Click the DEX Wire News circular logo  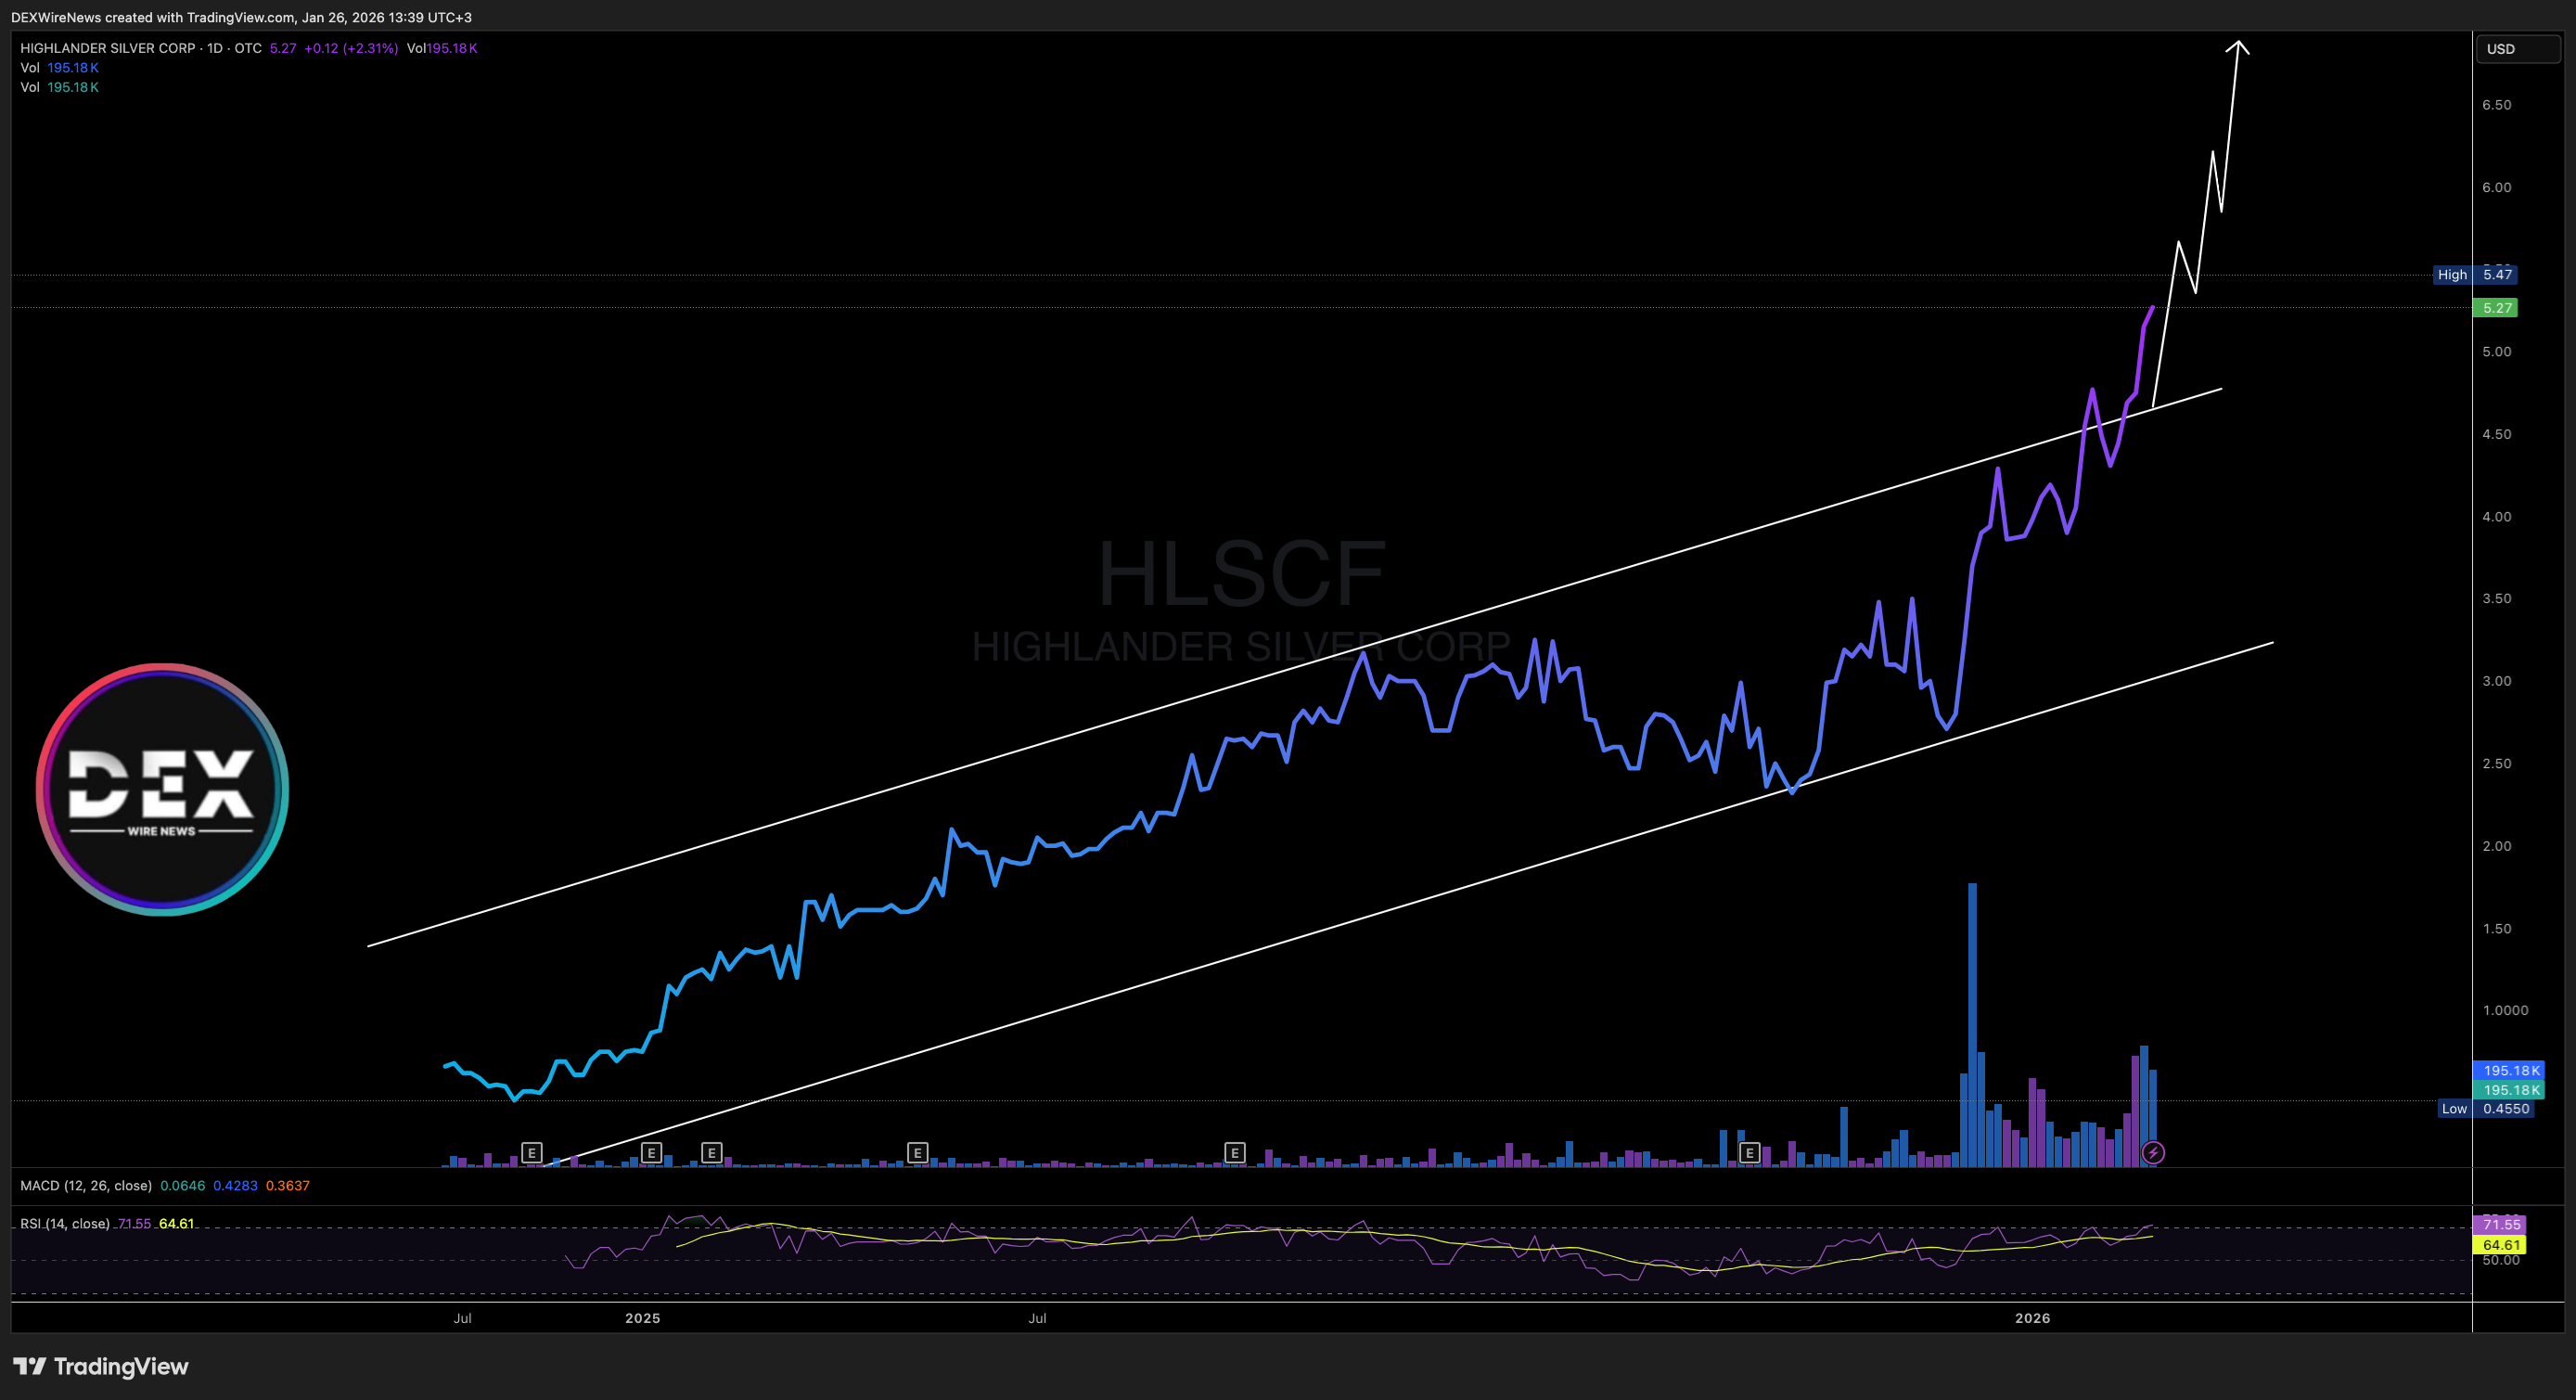tap(162, 789)
